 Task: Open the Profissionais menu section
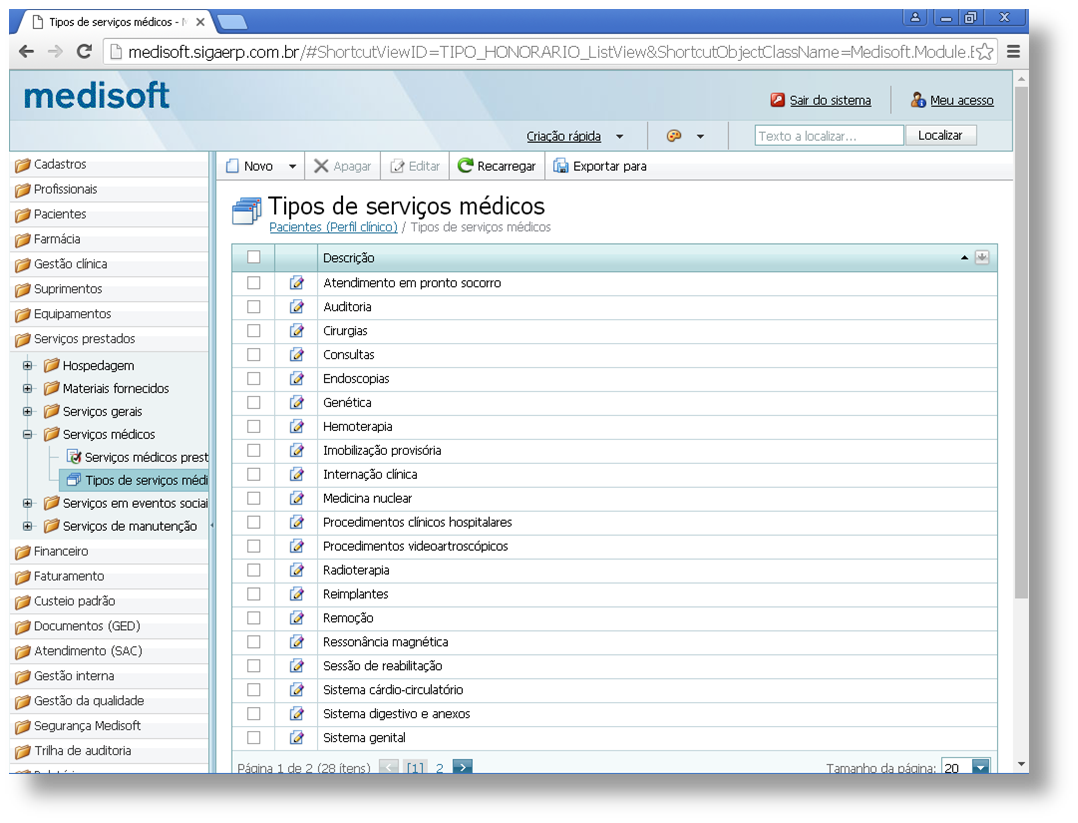110,189
